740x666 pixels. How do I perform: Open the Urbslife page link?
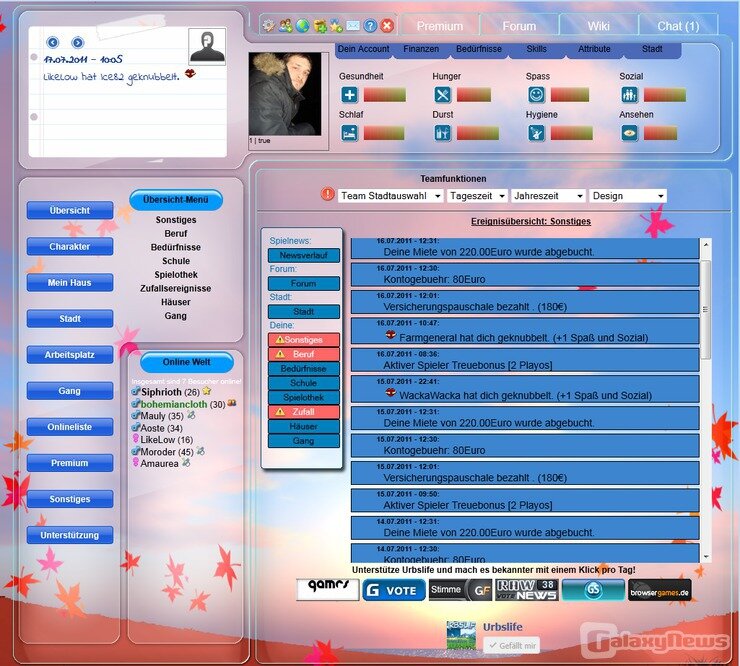pos(503,627)
